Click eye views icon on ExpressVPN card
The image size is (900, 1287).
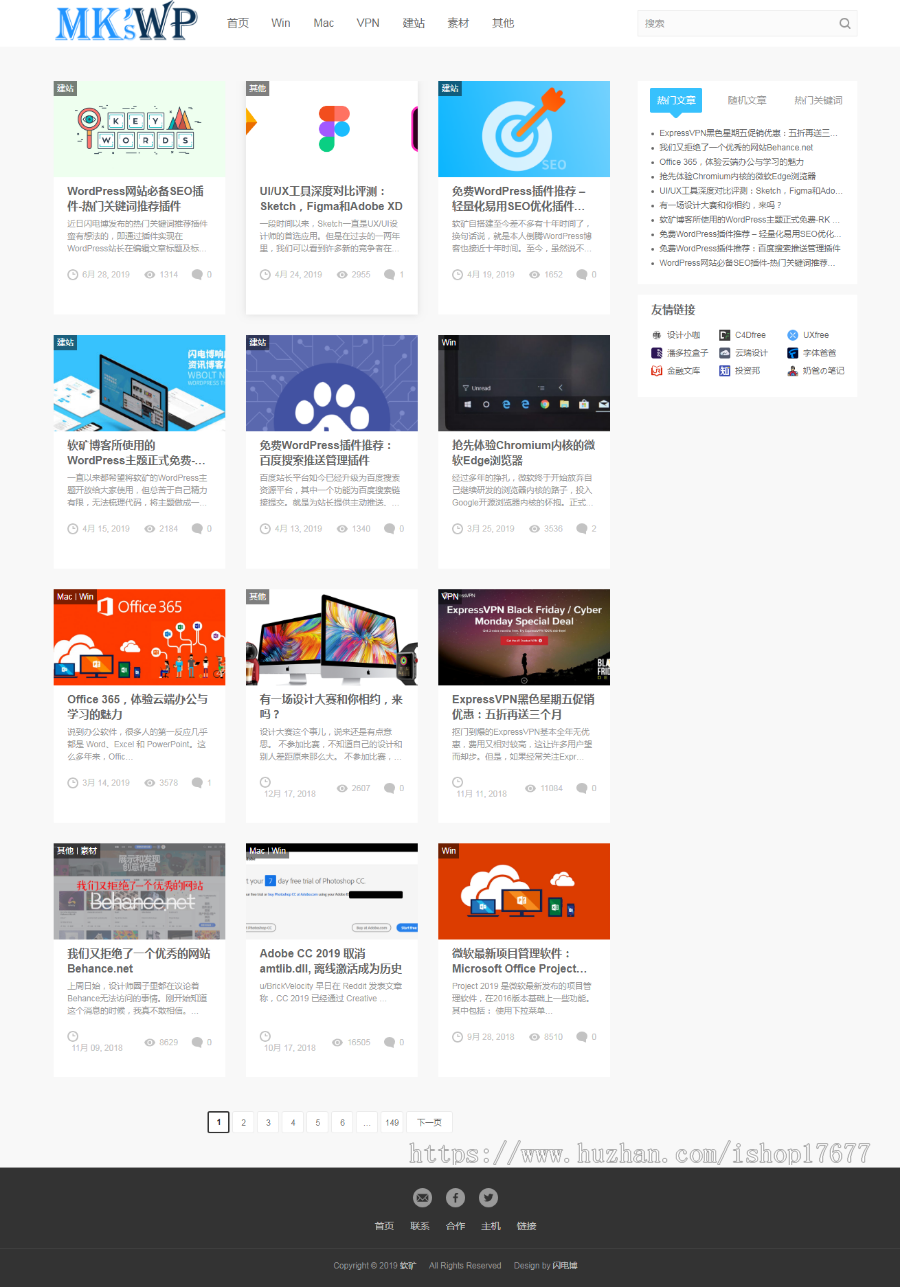[529, 788]
